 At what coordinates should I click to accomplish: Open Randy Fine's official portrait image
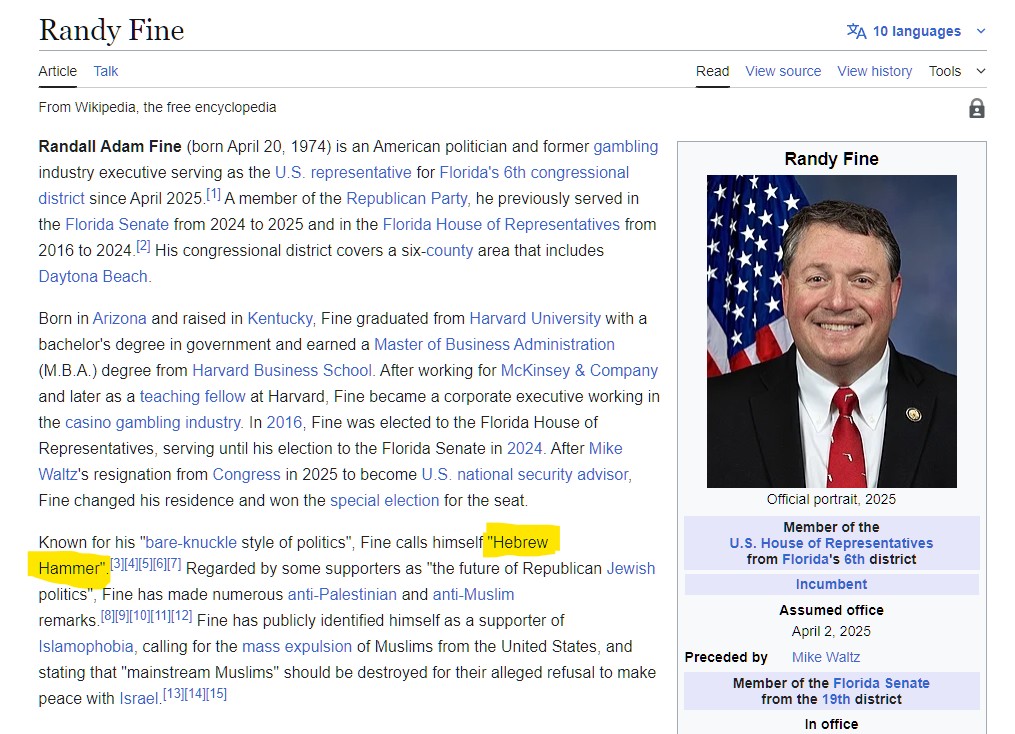(x=831, y=331)
